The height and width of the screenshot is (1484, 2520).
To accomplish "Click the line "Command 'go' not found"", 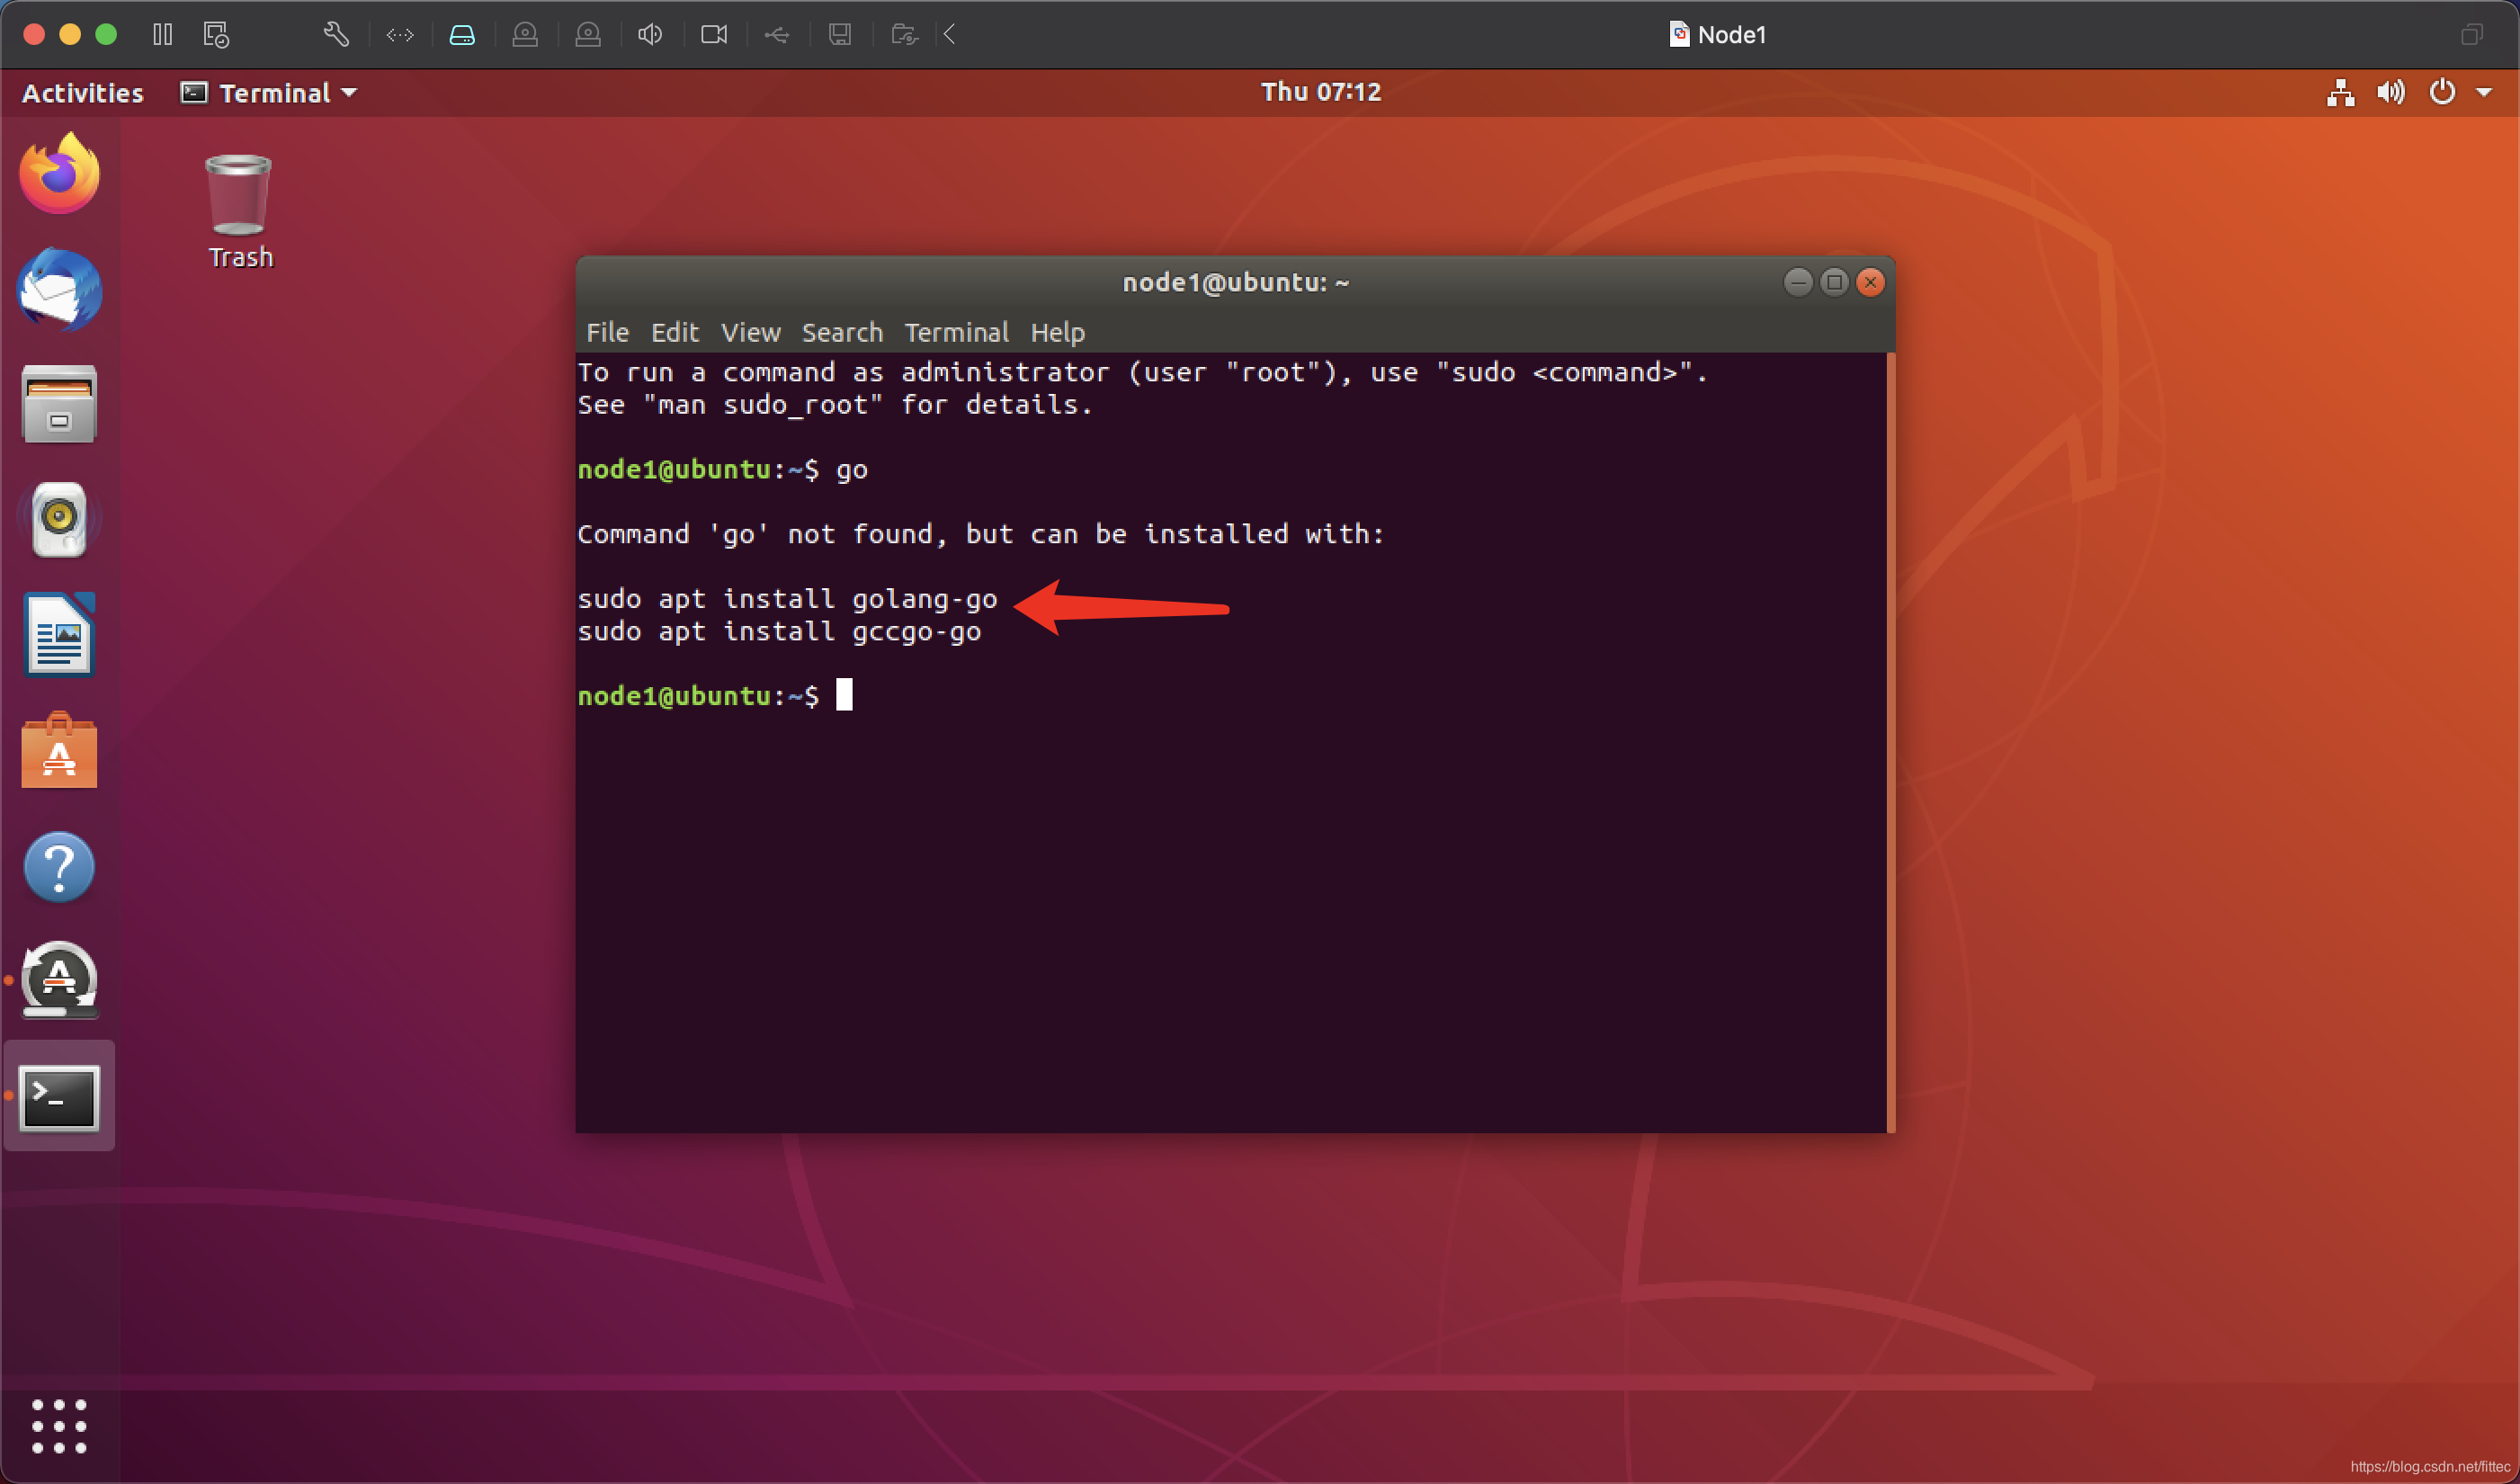I will (981, 534).
